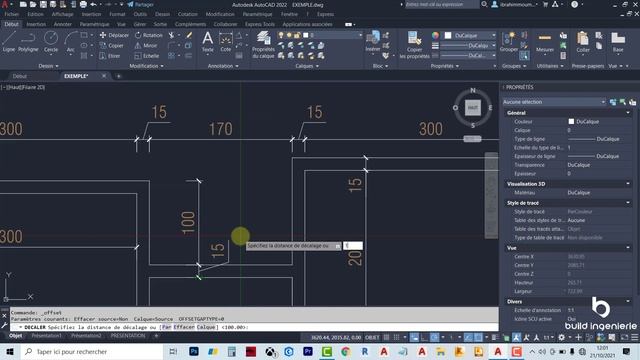This screenshot has height=360, width=640.
Task: Click the Partager share button
Action: [140, 4]
